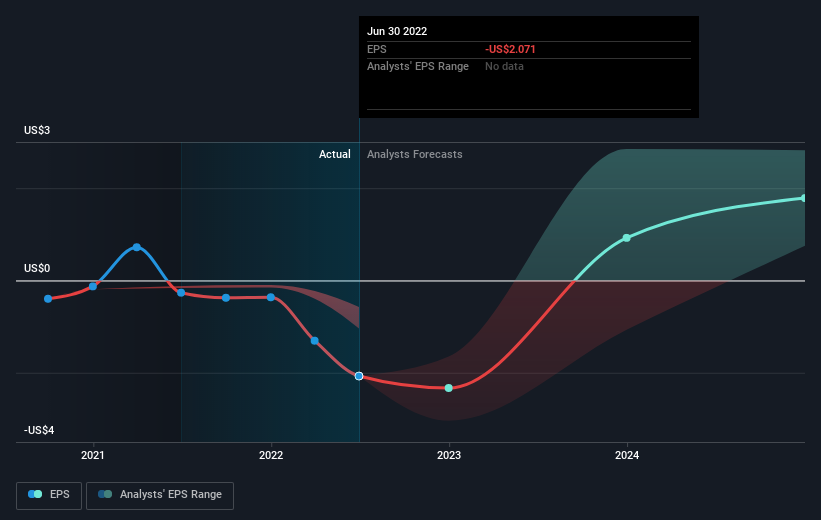Click the 2022 x-axis label

271,455
